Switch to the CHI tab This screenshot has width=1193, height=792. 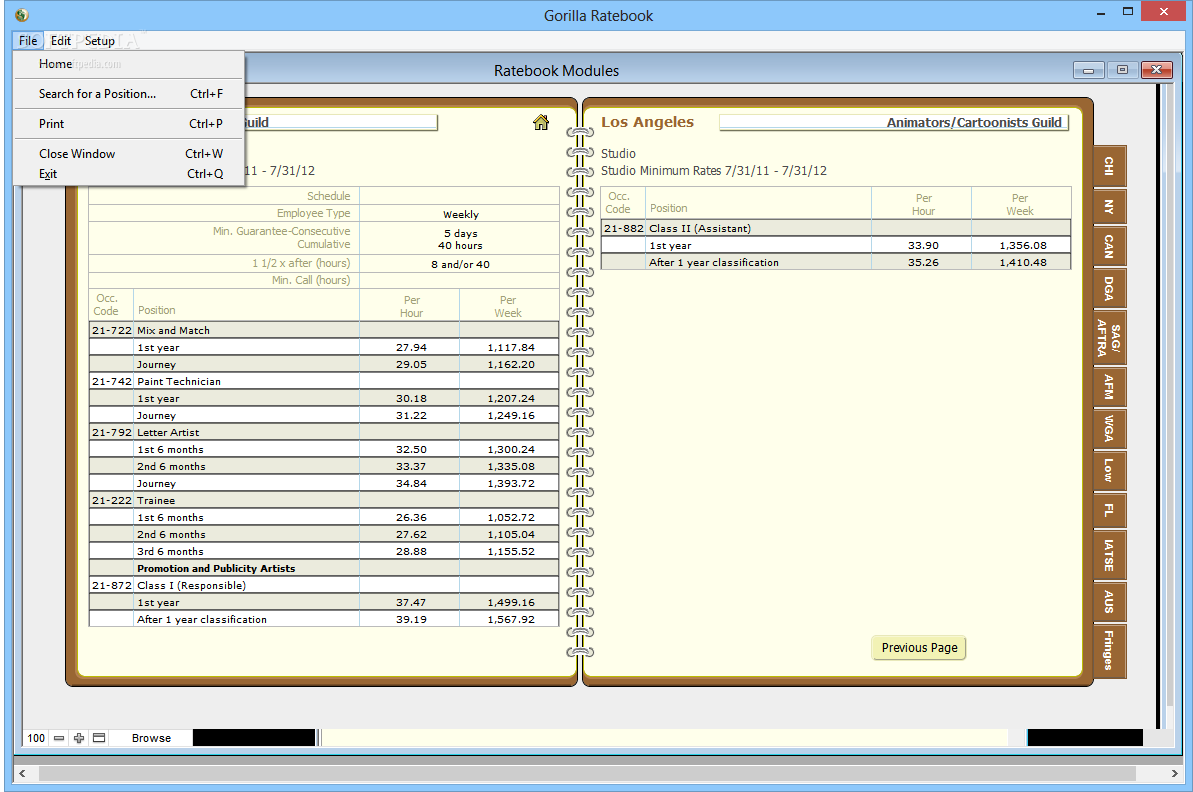click(x=1109, y=166)
